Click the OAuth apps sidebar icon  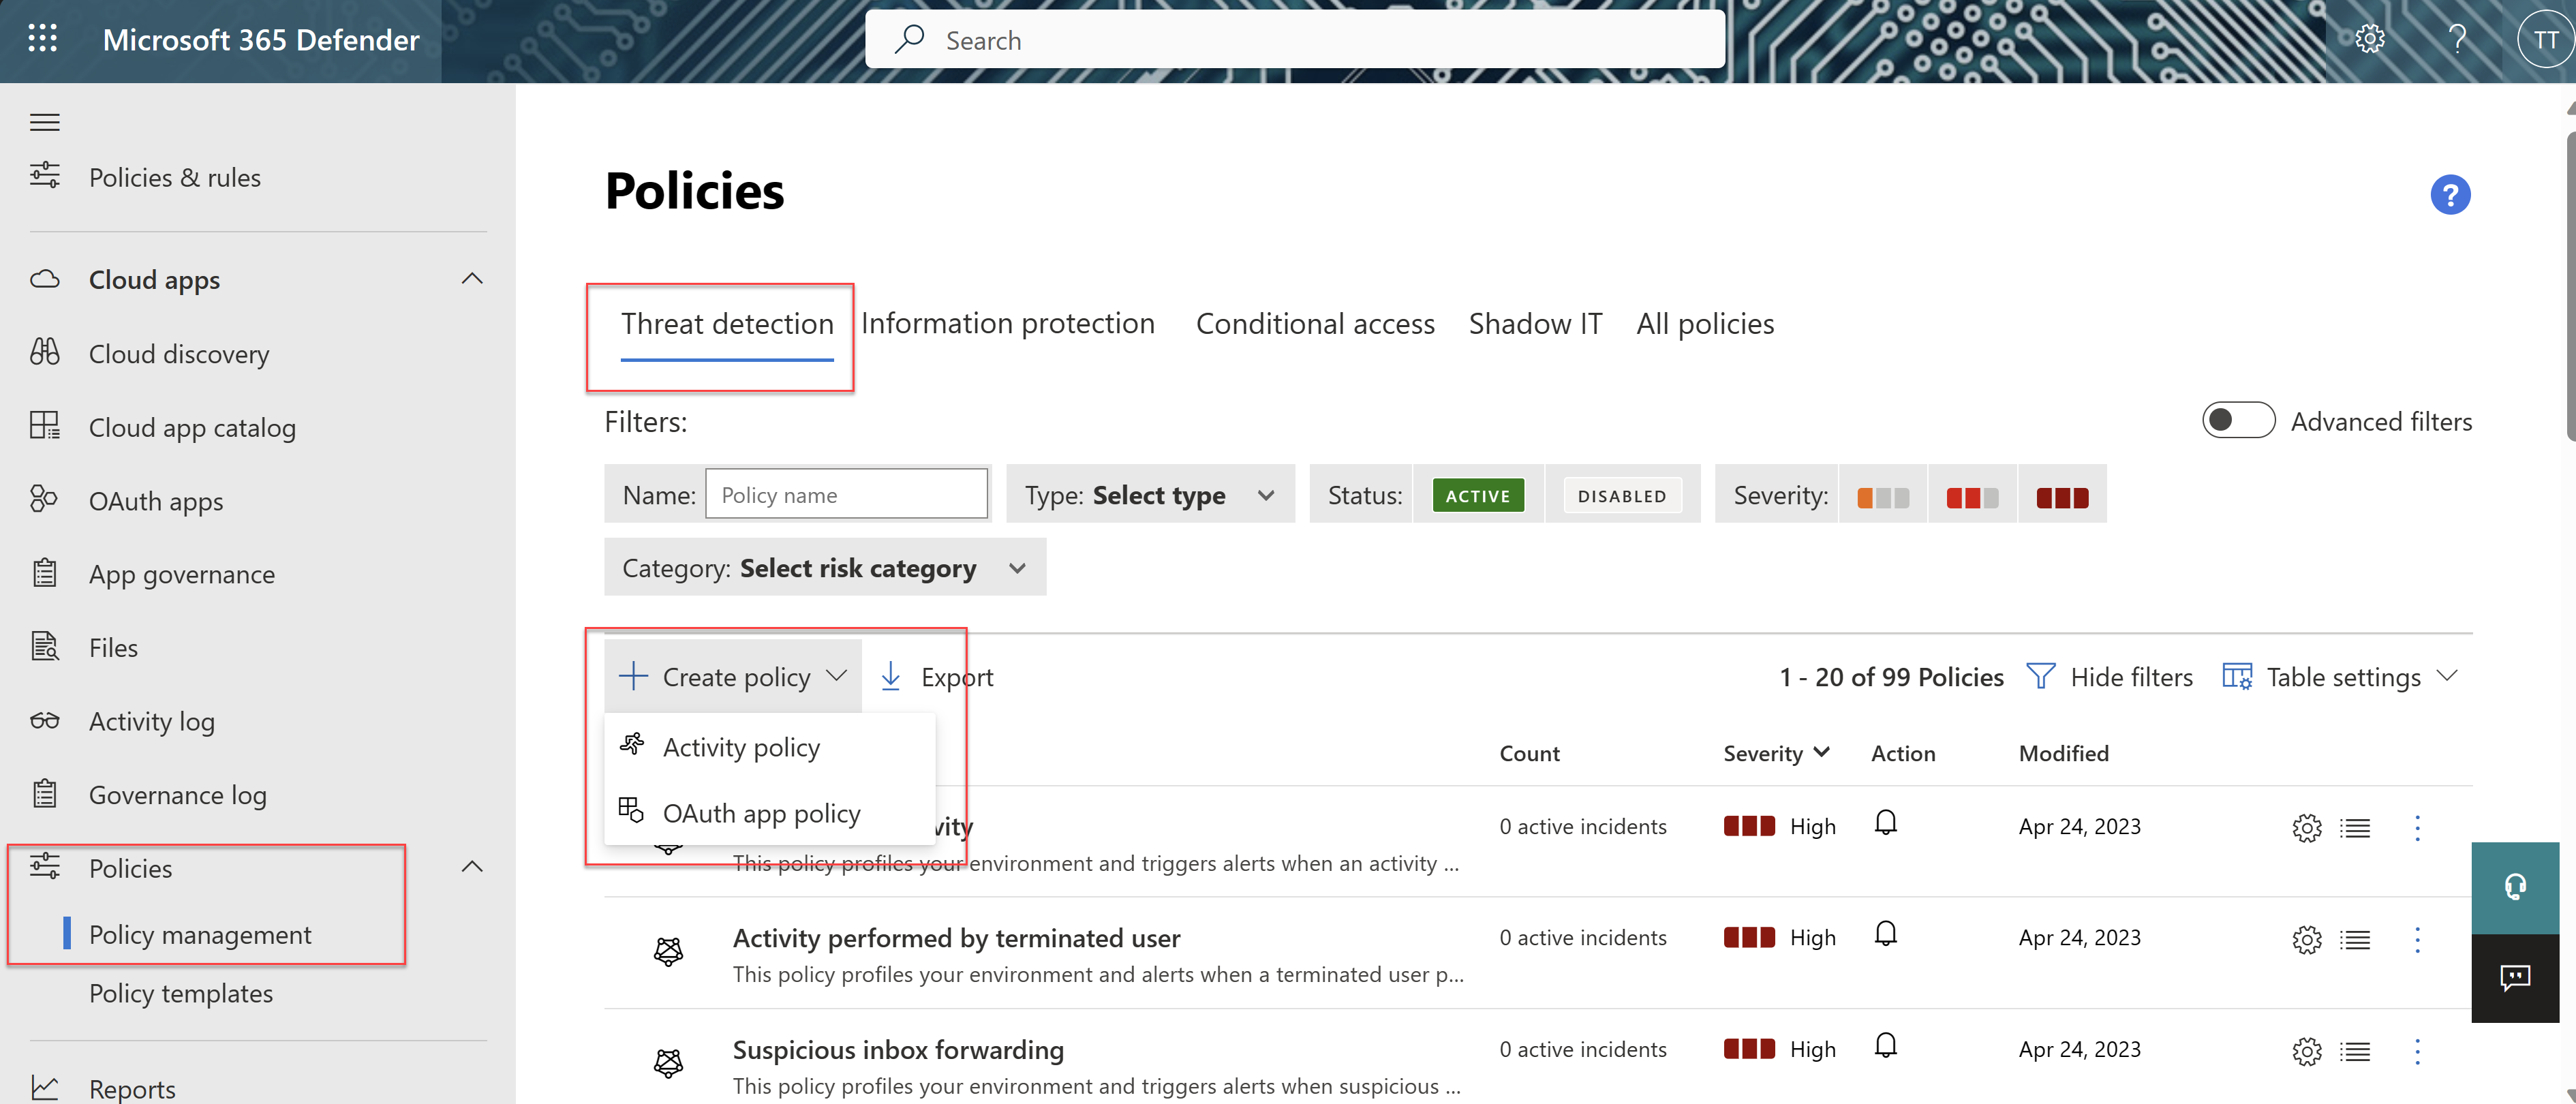pyautogui.click(x=44, y=497)
